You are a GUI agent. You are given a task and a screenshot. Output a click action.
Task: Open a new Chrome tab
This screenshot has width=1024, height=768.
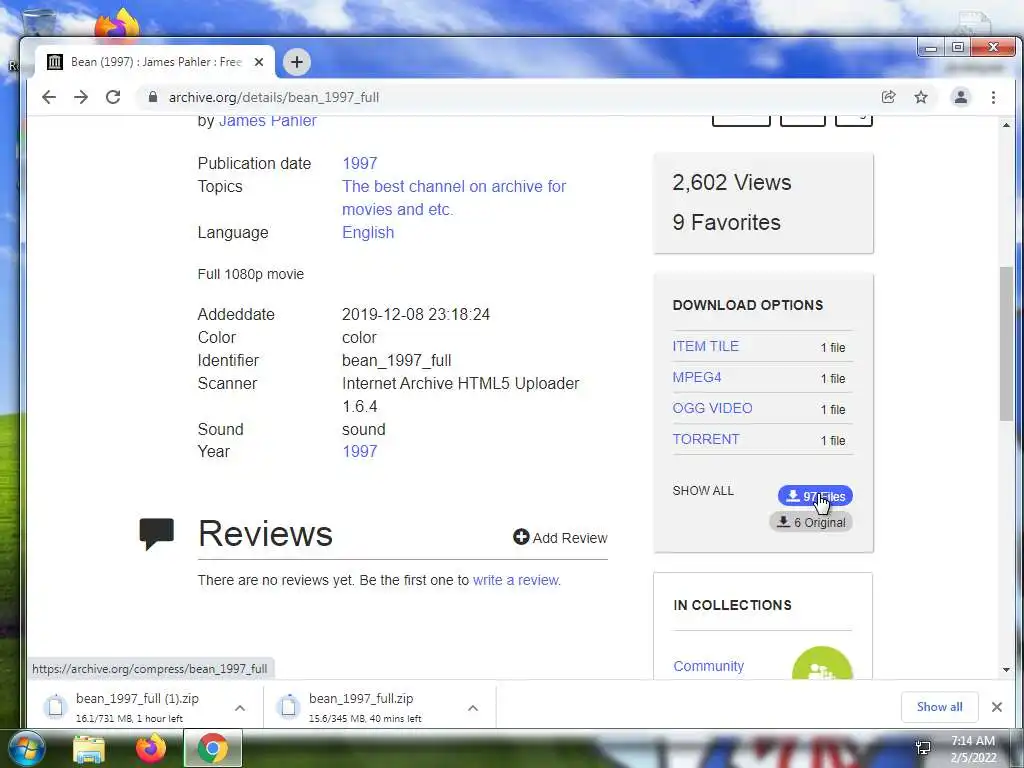click(296, 62)
